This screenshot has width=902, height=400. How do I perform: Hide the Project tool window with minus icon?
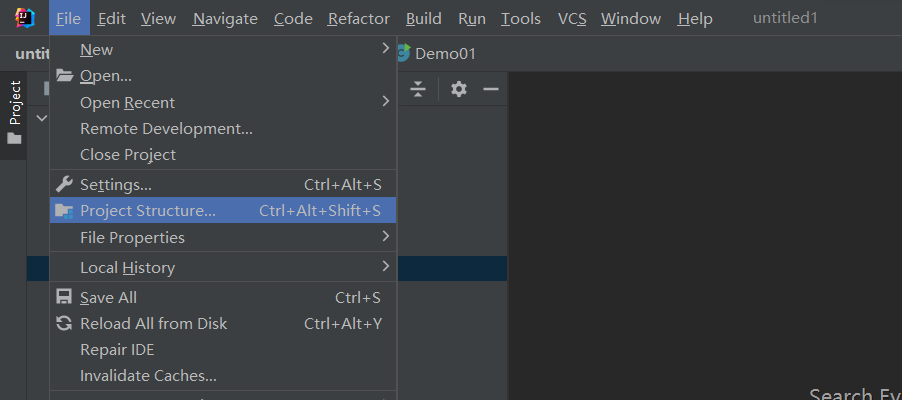(491, 89)
